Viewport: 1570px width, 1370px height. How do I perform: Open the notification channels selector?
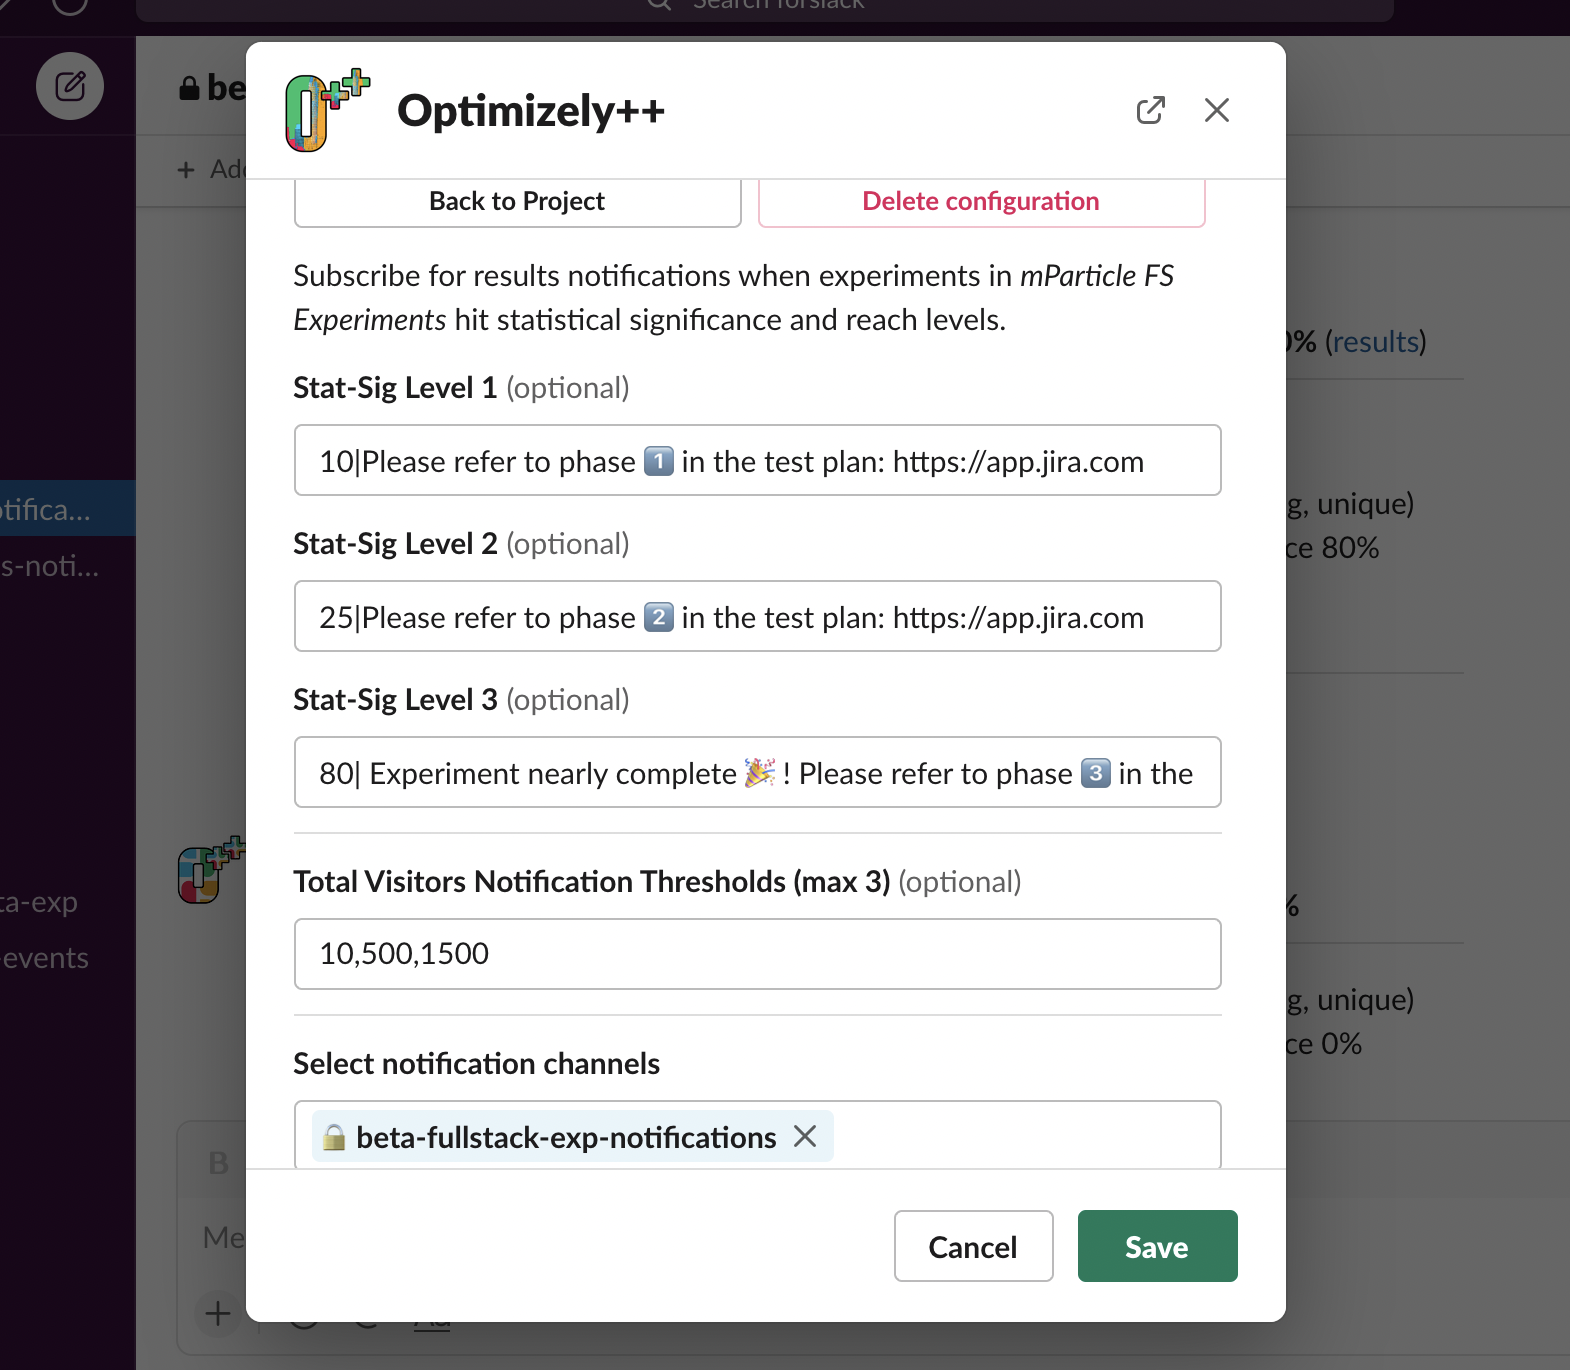point(1020,1136)
